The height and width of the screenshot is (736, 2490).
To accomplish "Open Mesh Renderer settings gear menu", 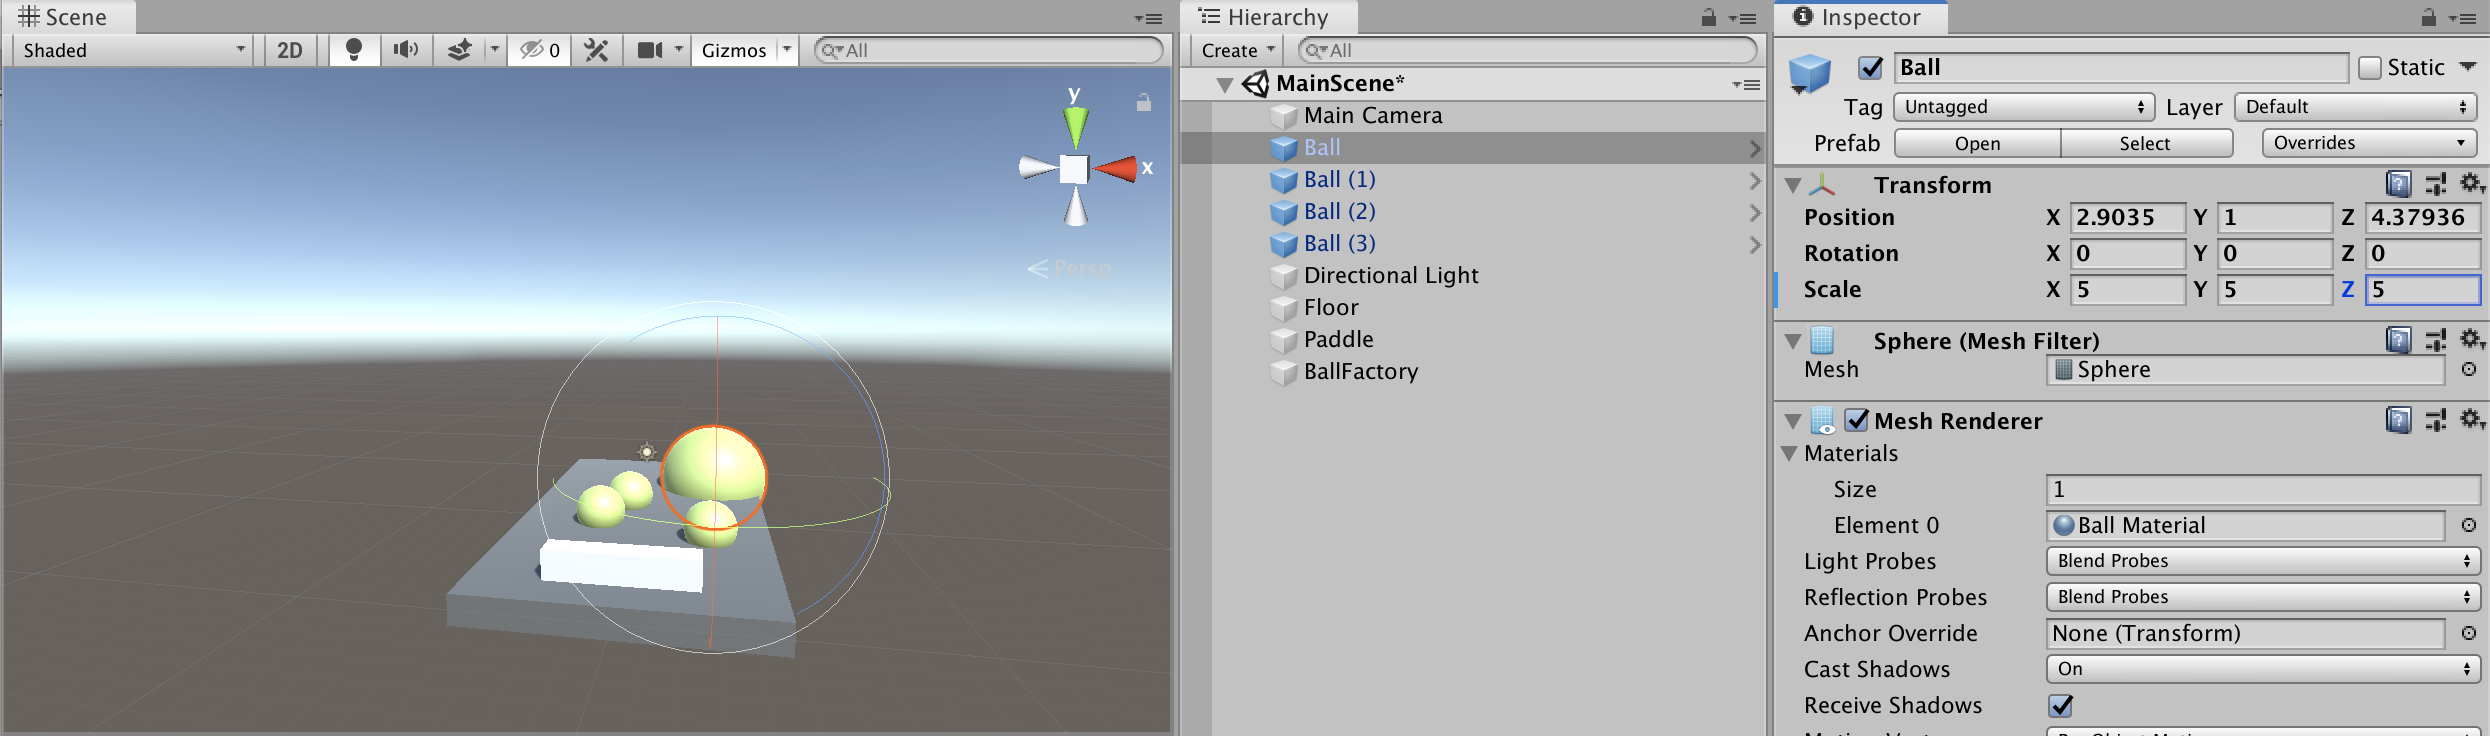I will click(2472, 420).
